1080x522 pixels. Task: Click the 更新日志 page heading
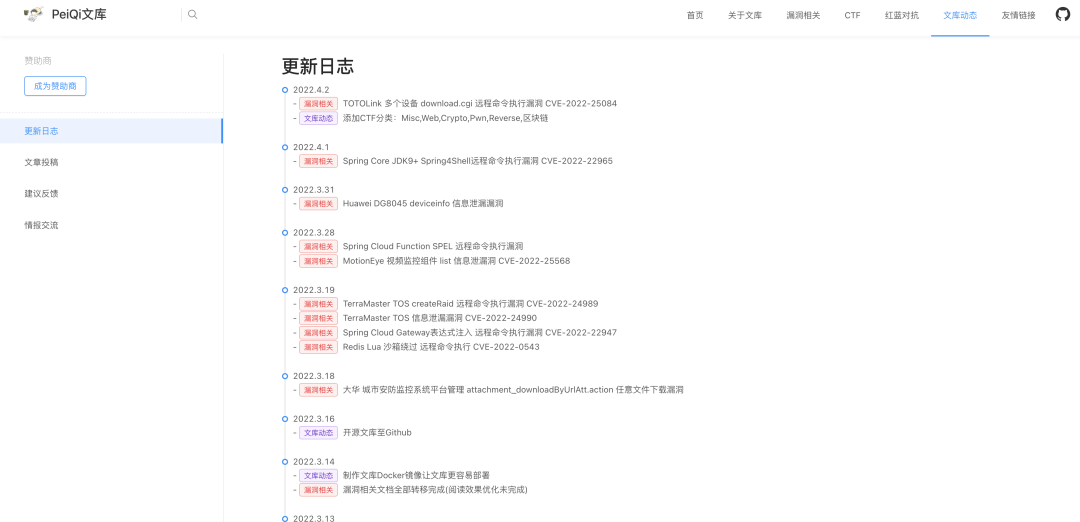pos(318,66)
